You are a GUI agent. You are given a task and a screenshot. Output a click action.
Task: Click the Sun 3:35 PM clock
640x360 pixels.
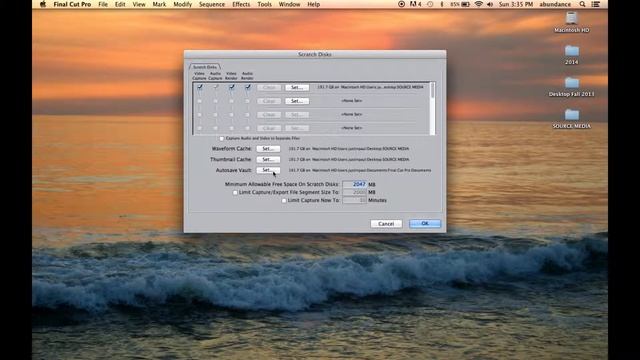[x=516, y=4]
